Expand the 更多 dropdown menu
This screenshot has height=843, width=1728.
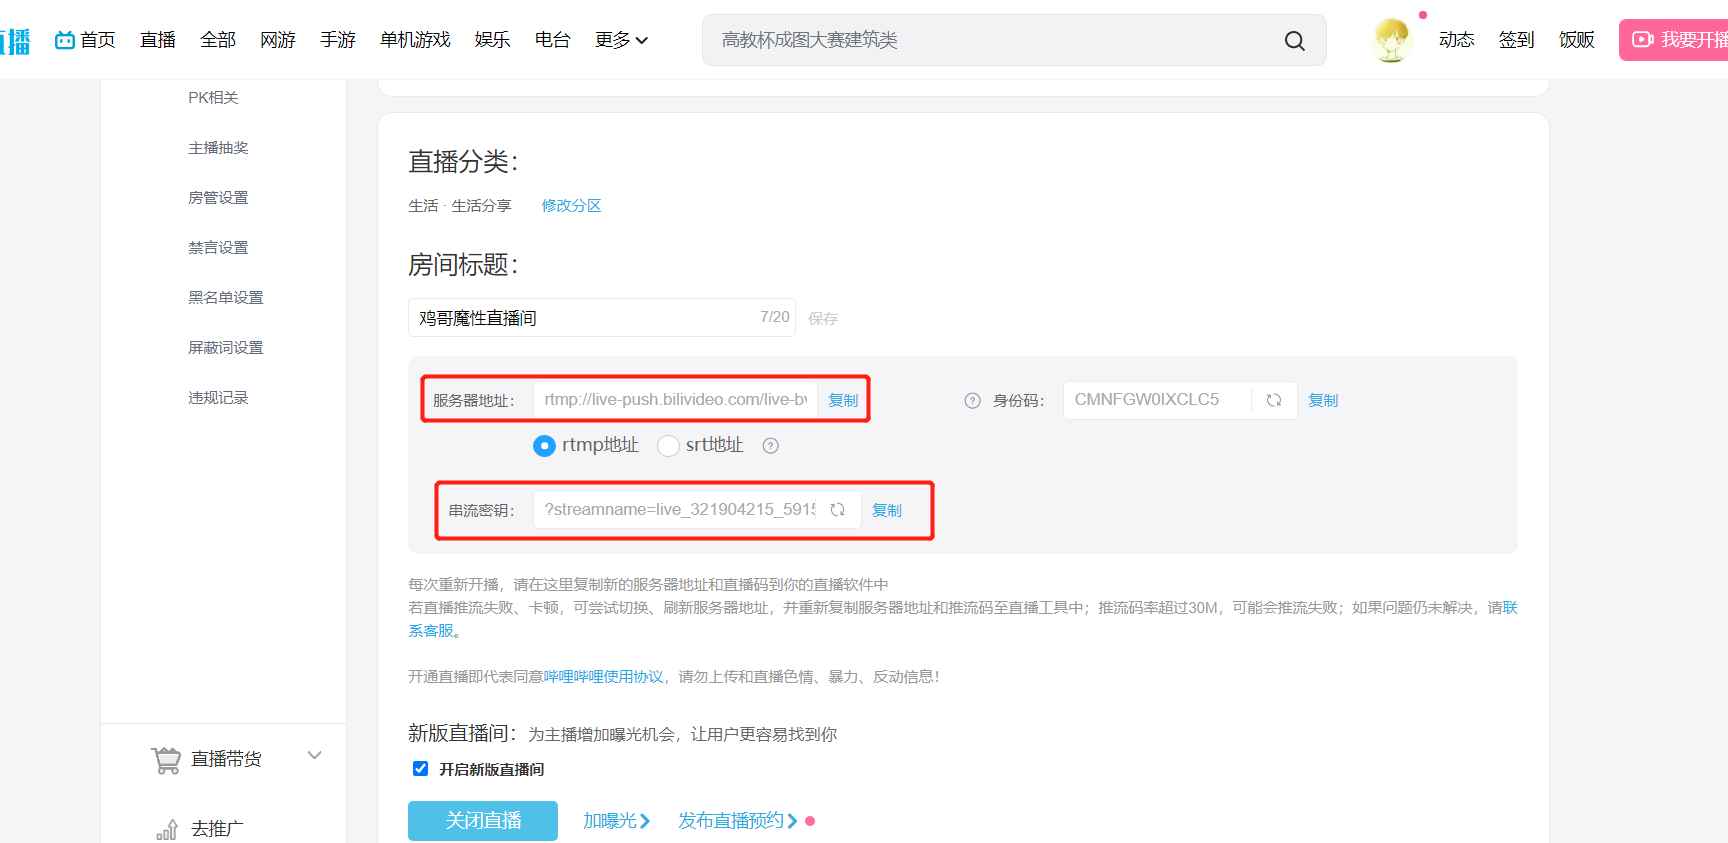(x=621, y=40)
